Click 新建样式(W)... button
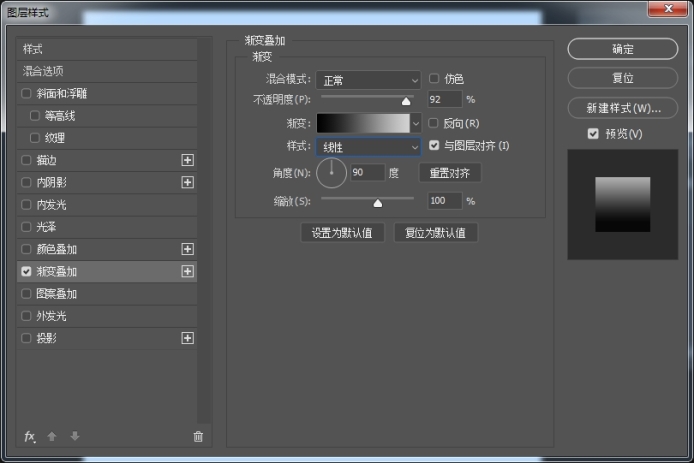 pyautogui.click(x=622, y=108)
